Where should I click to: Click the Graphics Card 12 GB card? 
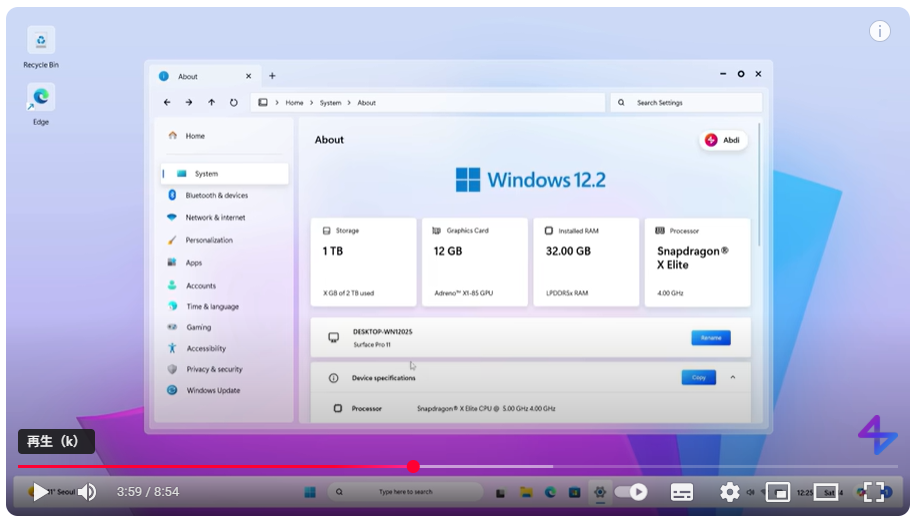click(475, 262)
